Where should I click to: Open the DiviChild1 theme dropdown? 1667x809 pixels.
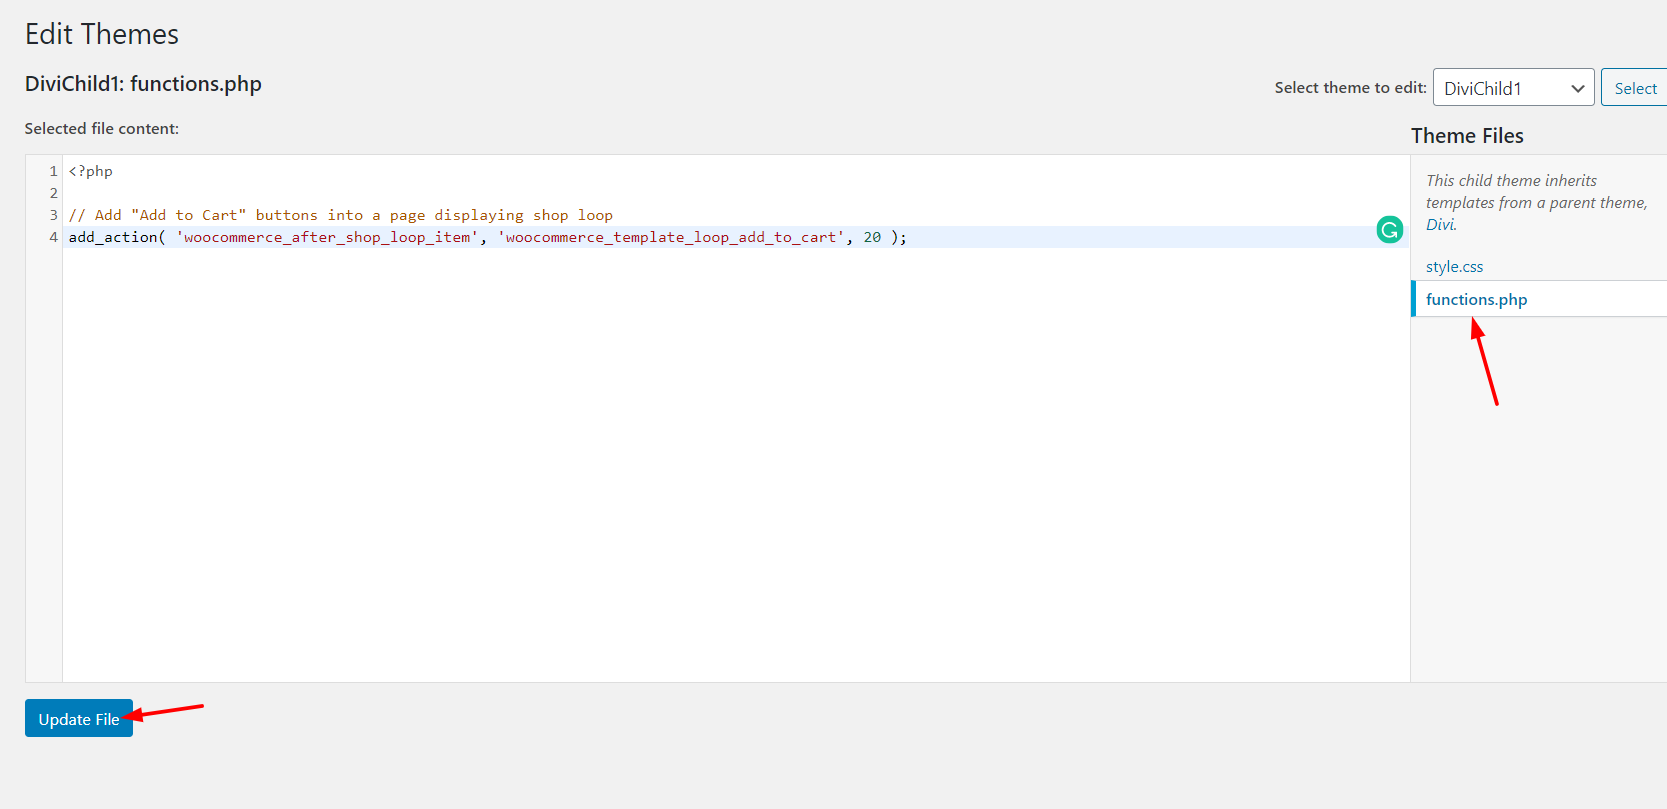(1513, 88)
